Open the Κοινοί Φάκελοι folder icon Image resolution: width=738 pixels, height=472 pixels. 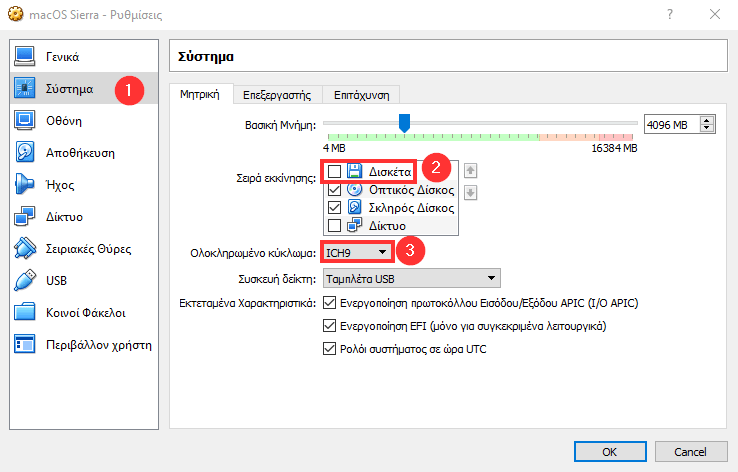click(x=24, y=312)
